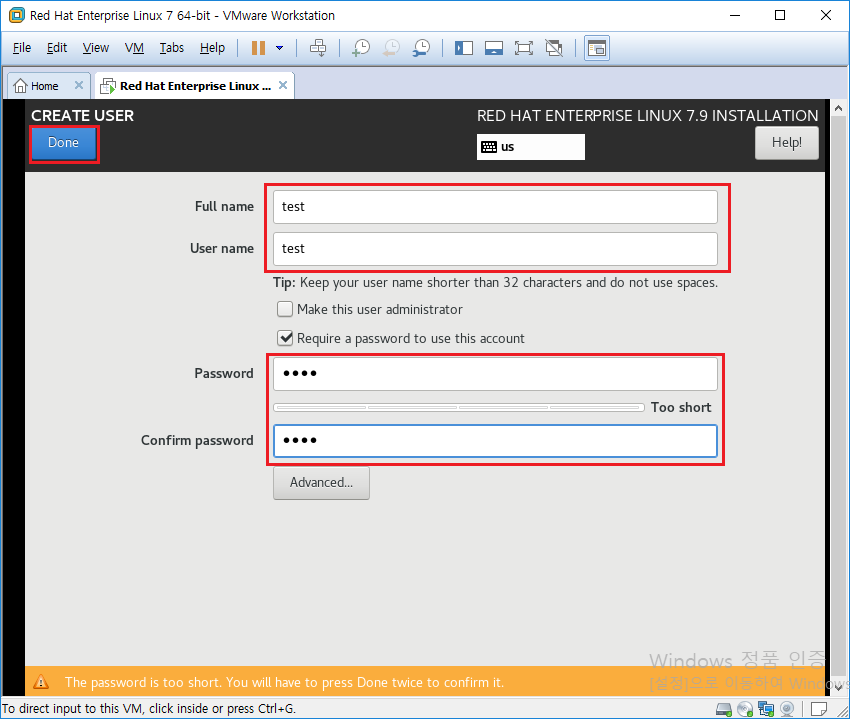The height and width of the screenshot is (719, 850).
Task: Click the blue Done button
Action: [63, 143]
